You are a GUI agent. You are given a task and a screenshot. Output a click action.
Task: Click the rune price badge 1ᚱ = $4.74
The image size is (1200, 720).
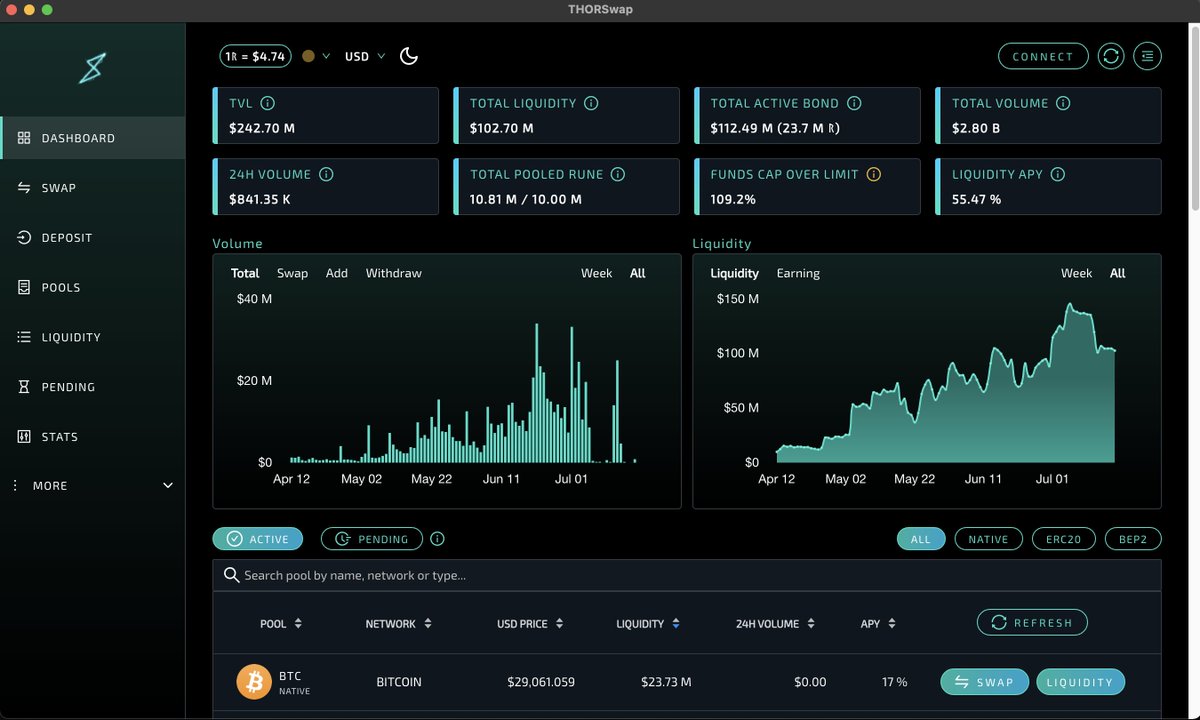[x=255, y=56]
